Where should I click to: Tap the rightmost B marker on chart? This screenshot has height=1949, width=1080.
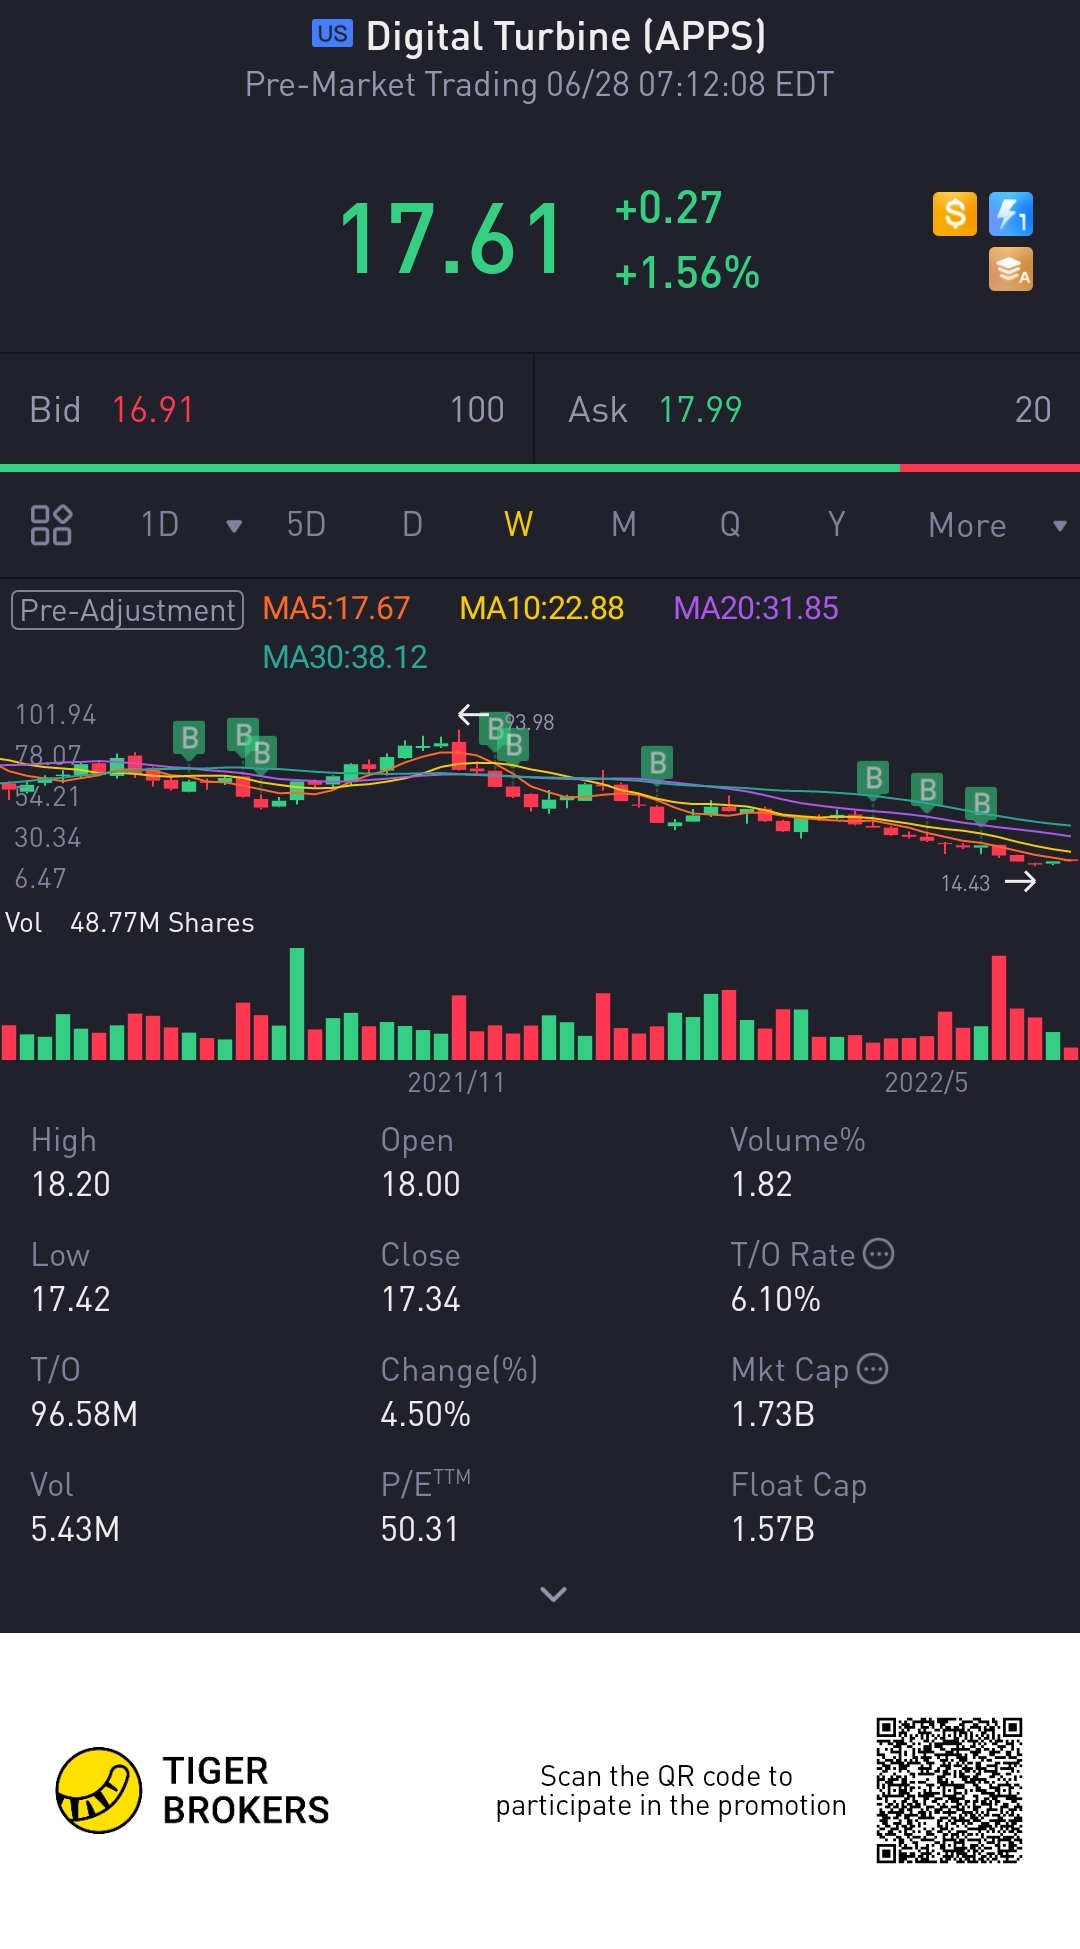982,804
